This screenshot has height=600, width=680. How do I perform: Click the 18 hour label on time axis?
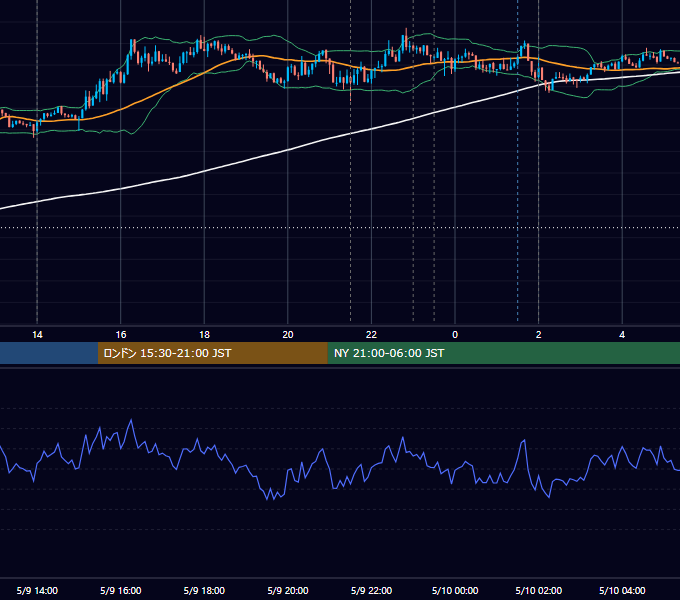204,335
